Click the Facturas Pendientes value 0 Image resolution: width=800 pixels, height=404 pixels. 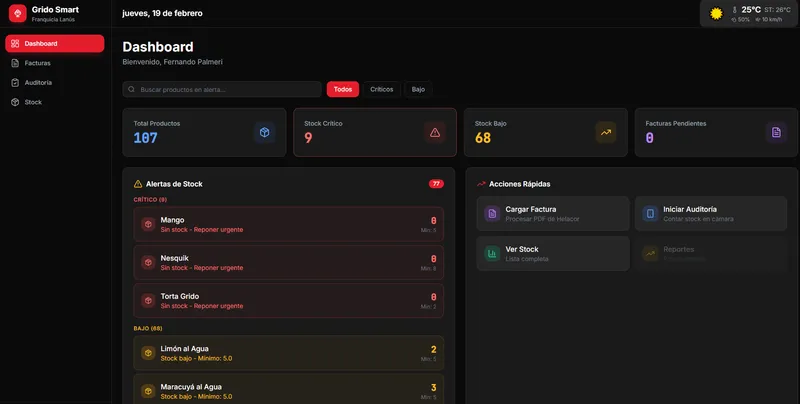tap(649, 138)
